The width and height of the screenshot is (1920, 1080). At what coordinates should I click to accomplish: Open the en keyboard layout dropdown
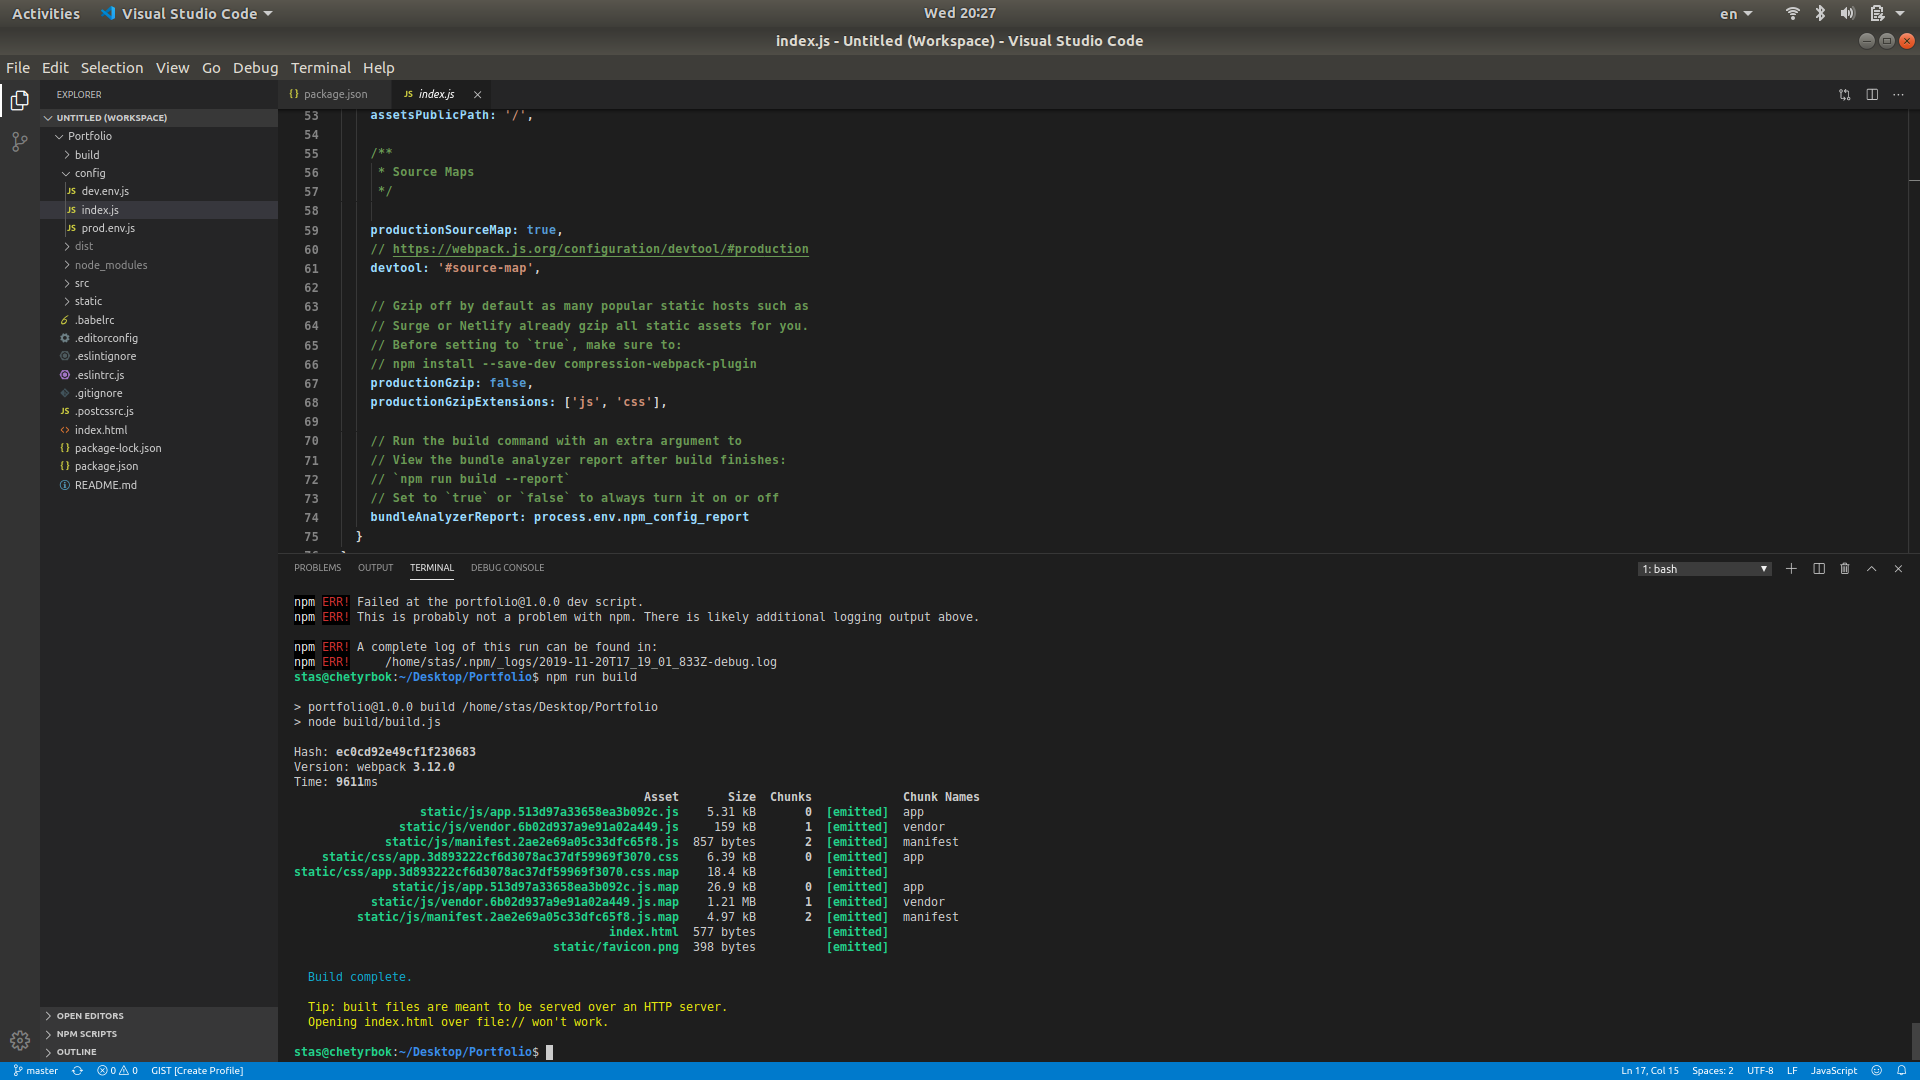point(1736,14)
